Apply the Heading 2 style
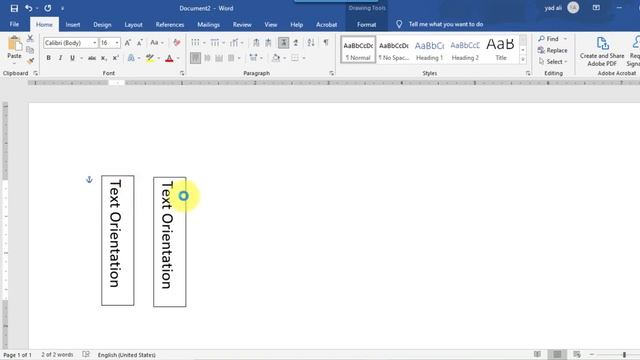Viewport: 640px width, 360px height. [464, 50]
